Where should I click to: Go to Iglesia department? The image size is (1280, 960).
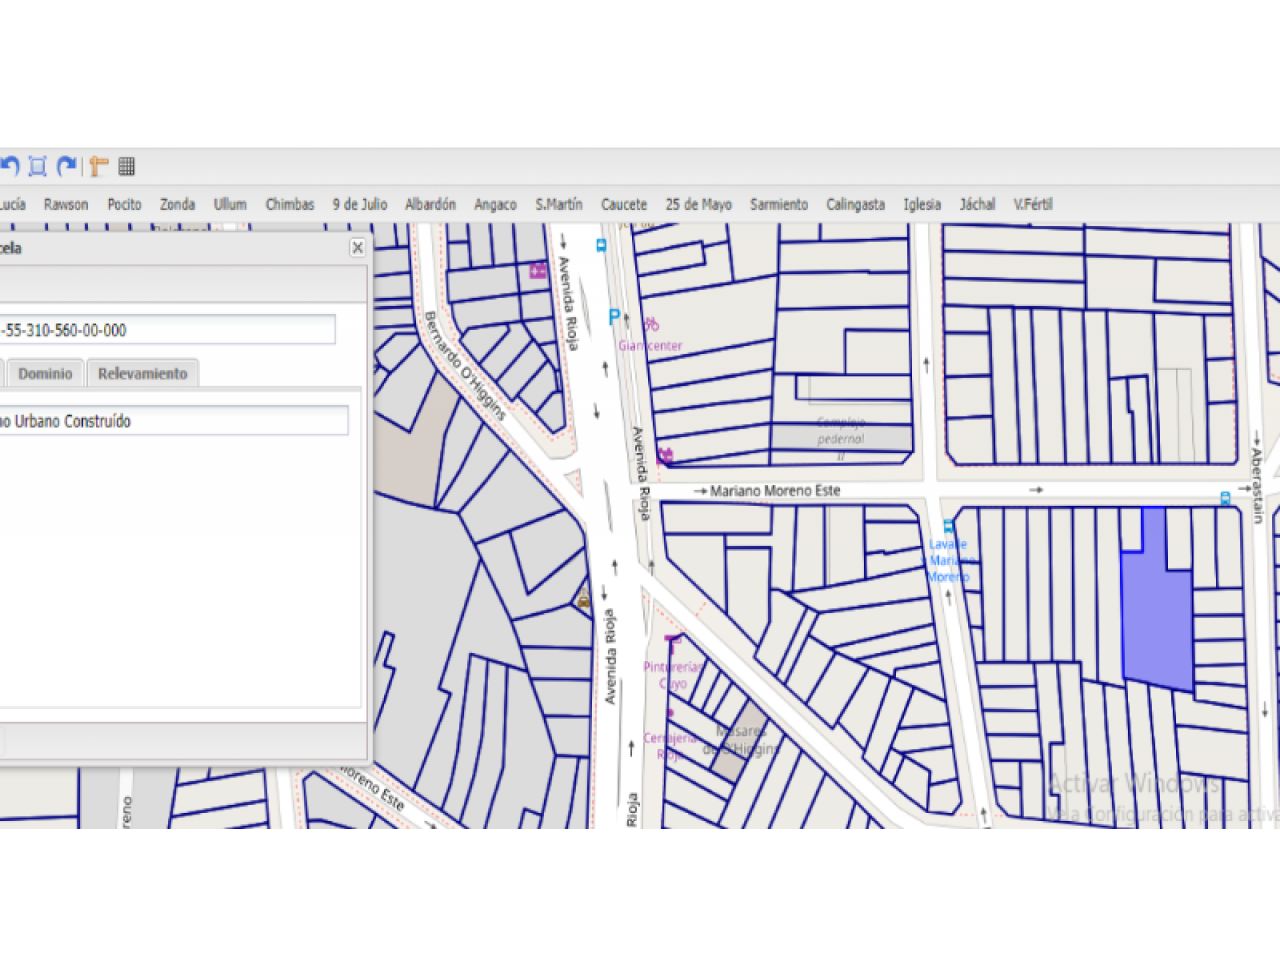tap(922, 204)
